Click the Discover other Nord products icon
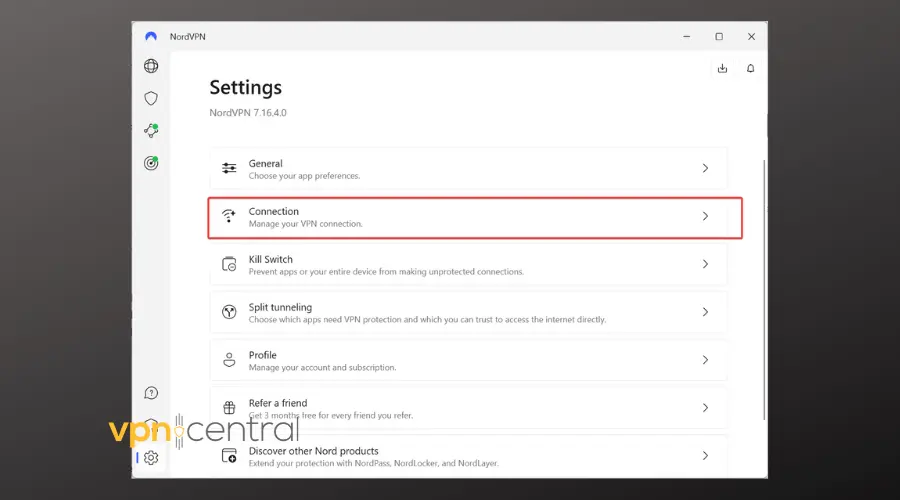The image size is (900, 500). point(229,456)
